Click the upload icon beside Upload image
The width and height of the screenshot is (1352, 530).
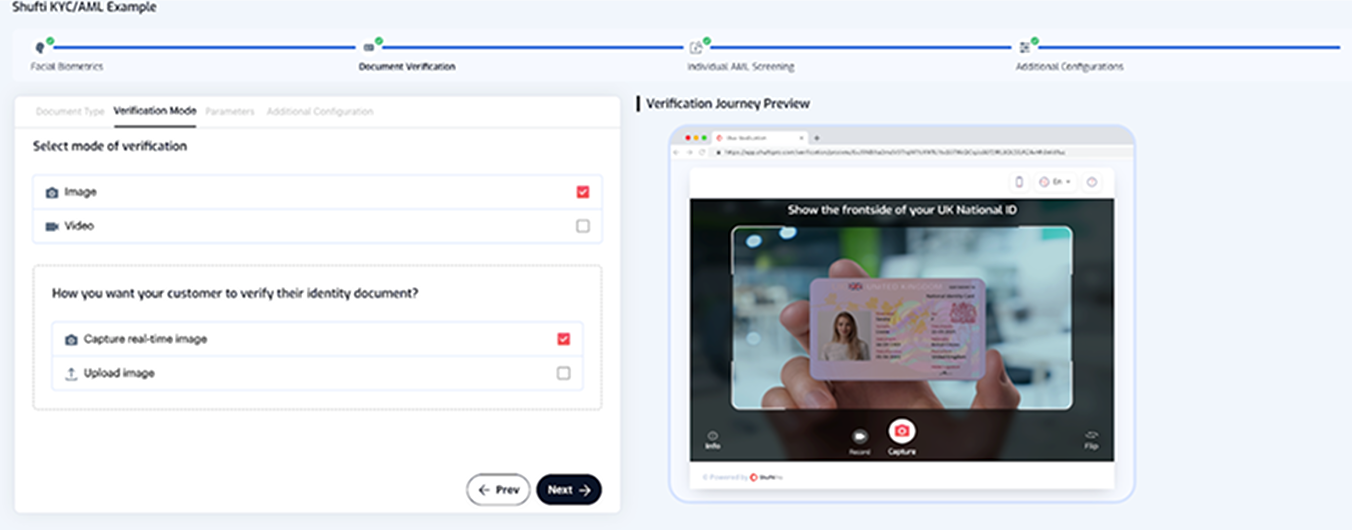click(71, 373)
